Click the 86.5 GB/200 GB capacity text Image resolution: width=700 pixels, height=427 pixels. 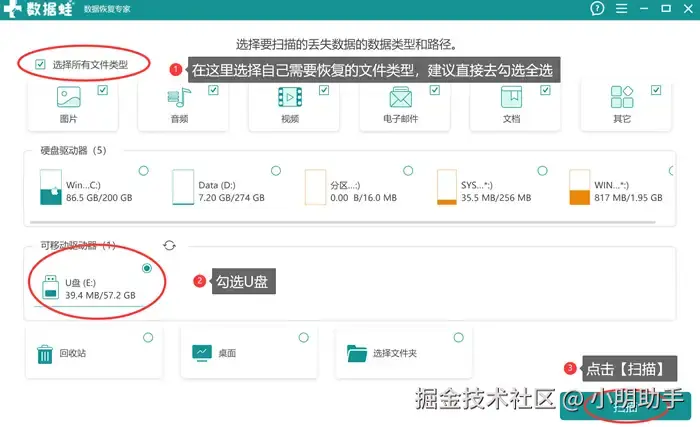click(99, 197)
